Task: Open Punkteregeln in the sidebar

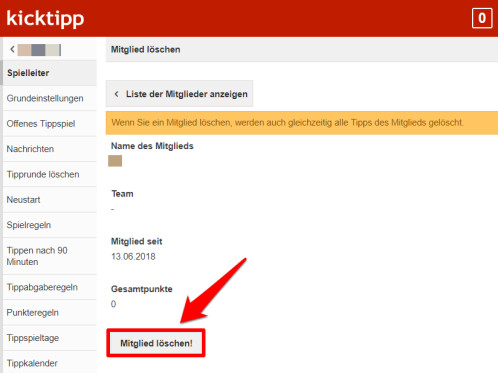Action: tap(50, 312)
